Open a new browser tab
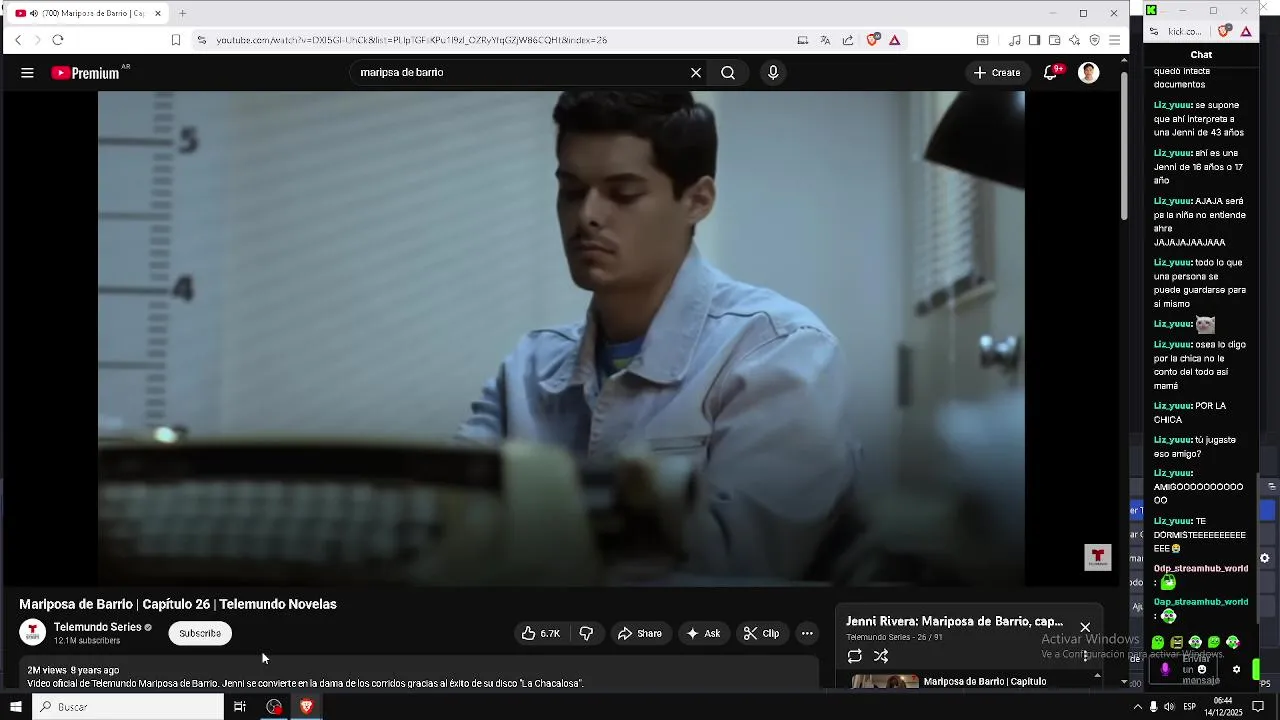This screenshot has height=720, width=1280. 182,13
